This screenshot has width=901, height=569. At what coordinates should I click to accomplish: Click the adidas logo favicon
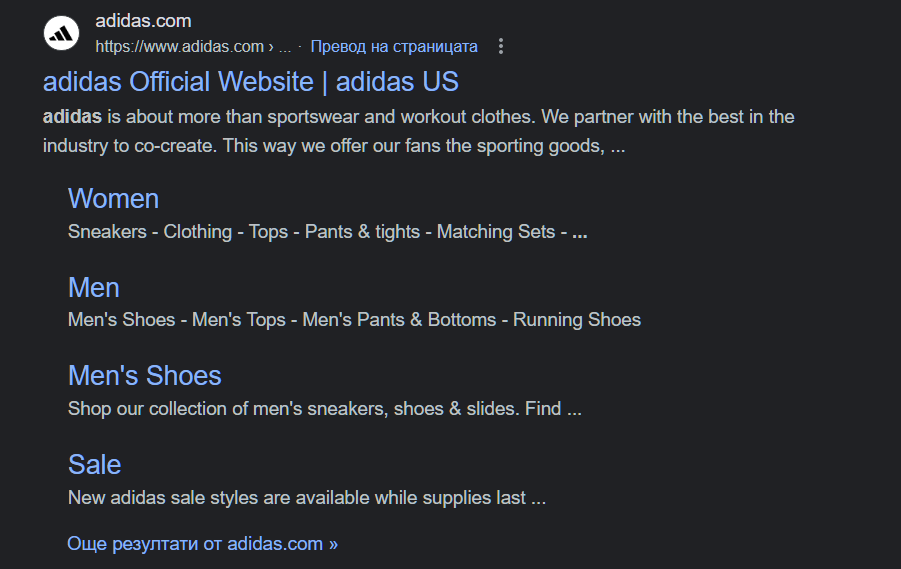pyautogui.click(x=61, y=33)
